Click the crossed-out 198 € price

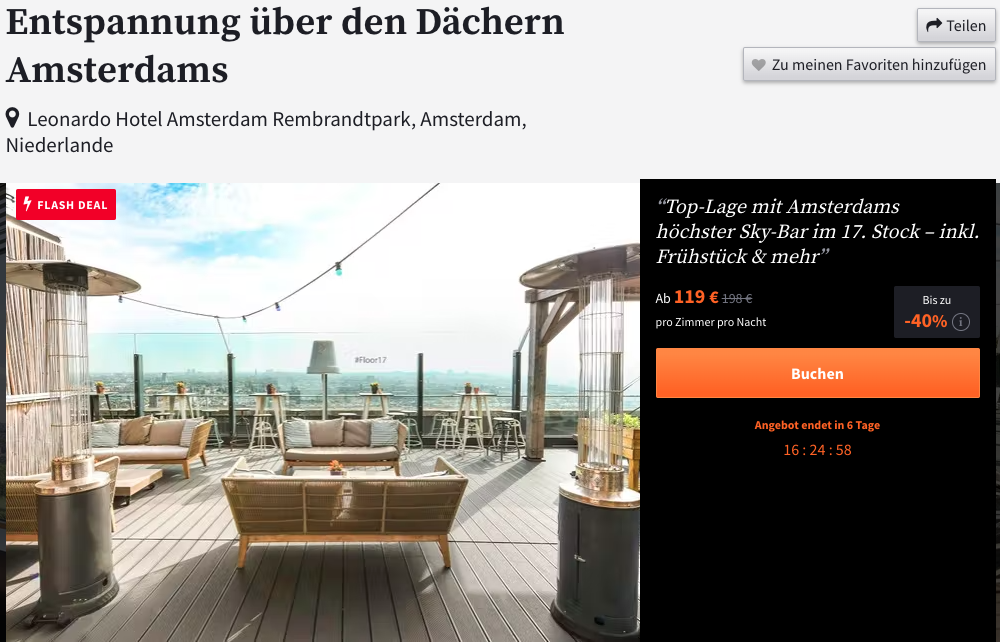click(737, 298)
